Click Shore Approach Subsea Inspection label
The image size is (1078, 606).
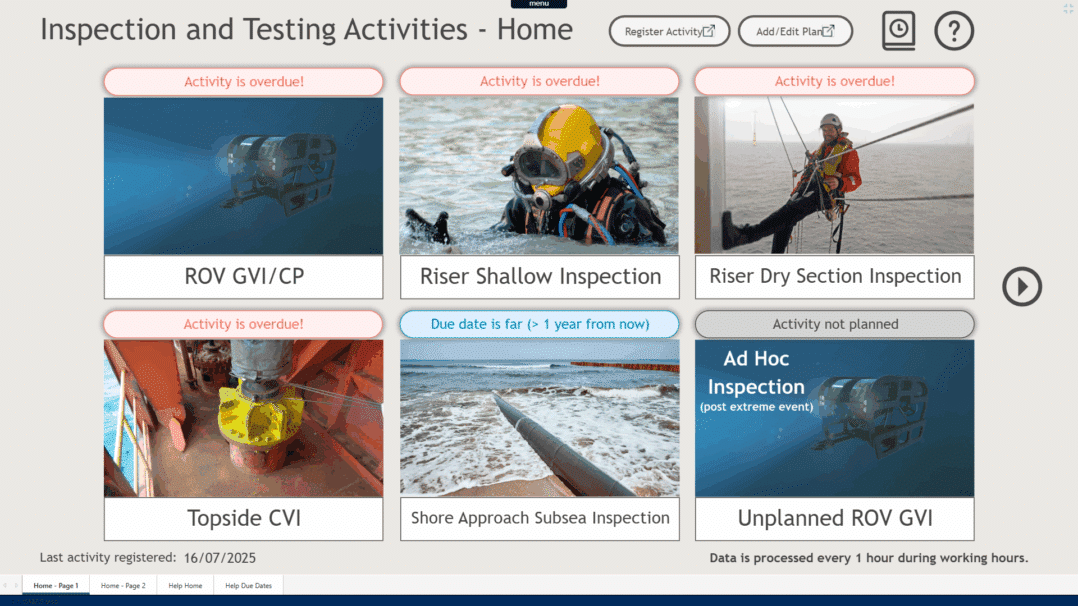(539, 518)
